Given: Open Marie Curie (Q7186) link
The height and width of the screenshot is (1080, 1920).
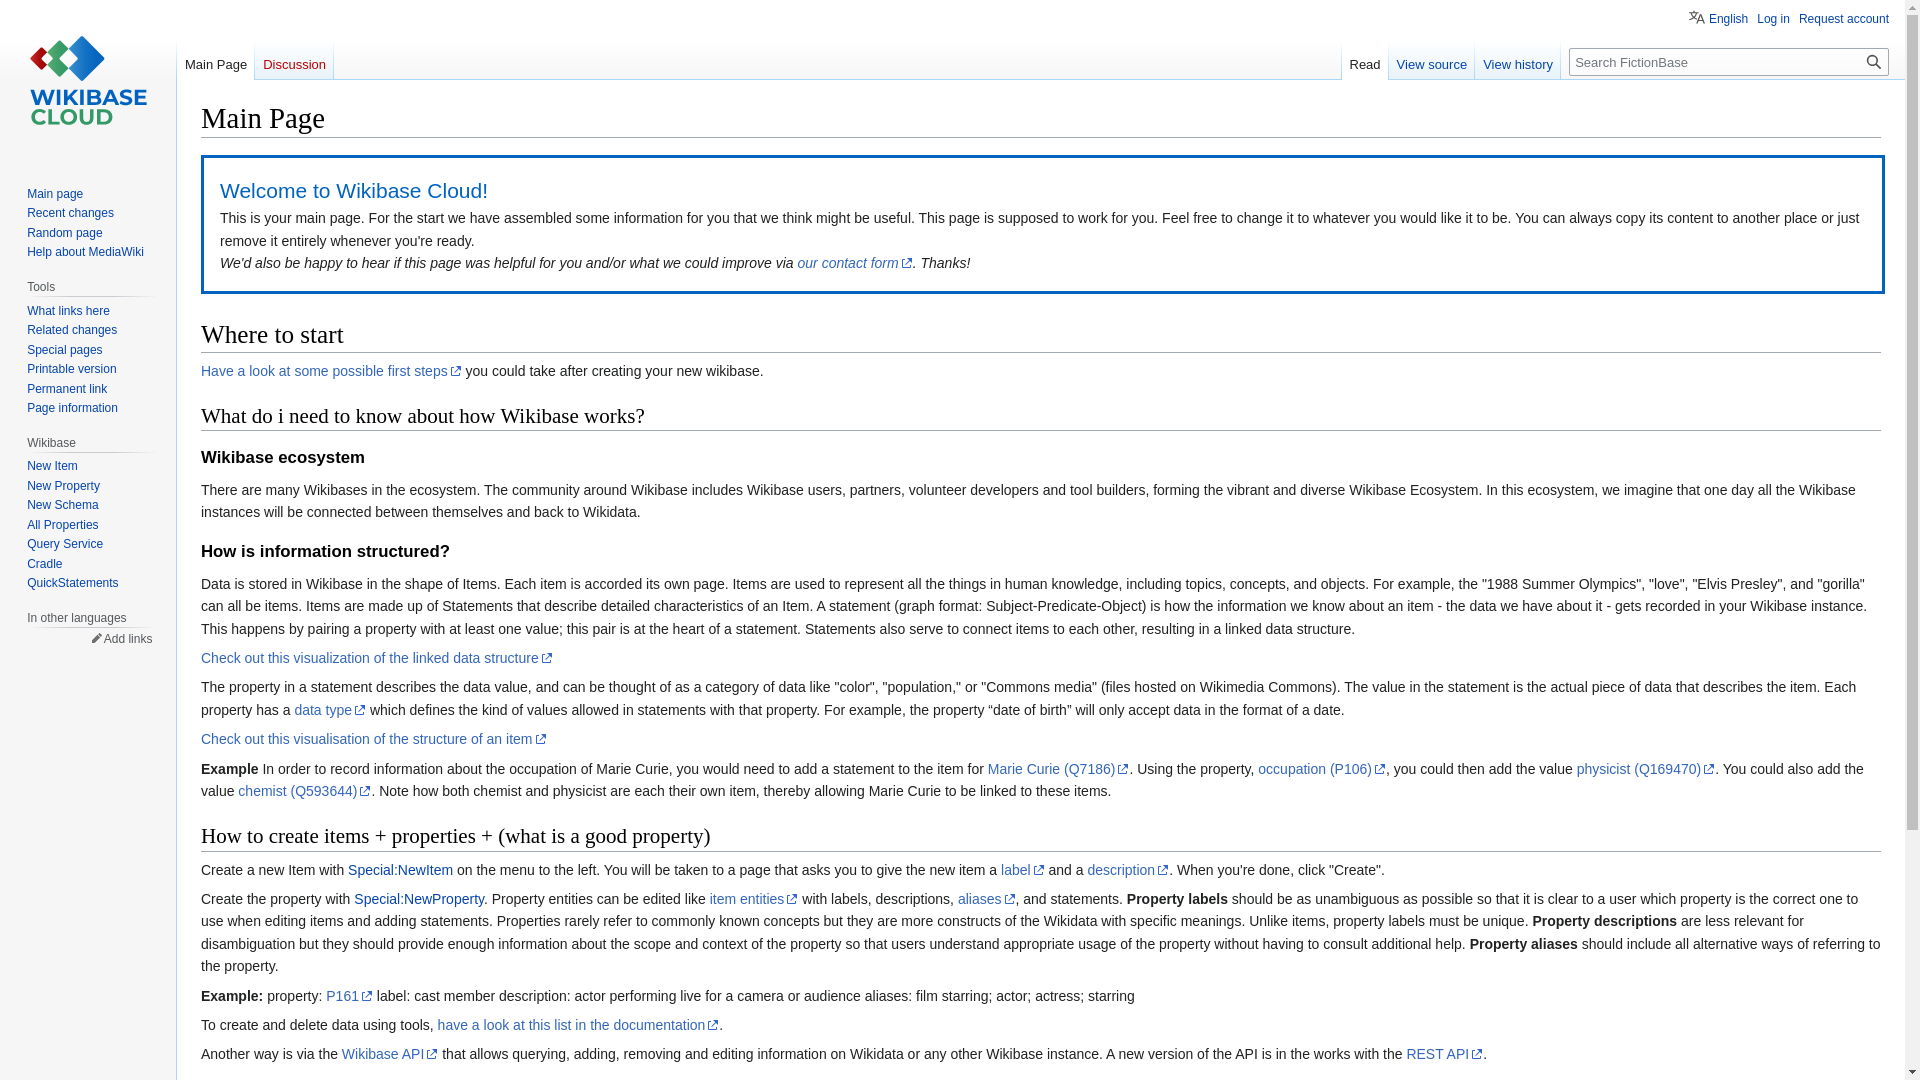Looking at the screenshot, I should click(x=1057, y=769).
